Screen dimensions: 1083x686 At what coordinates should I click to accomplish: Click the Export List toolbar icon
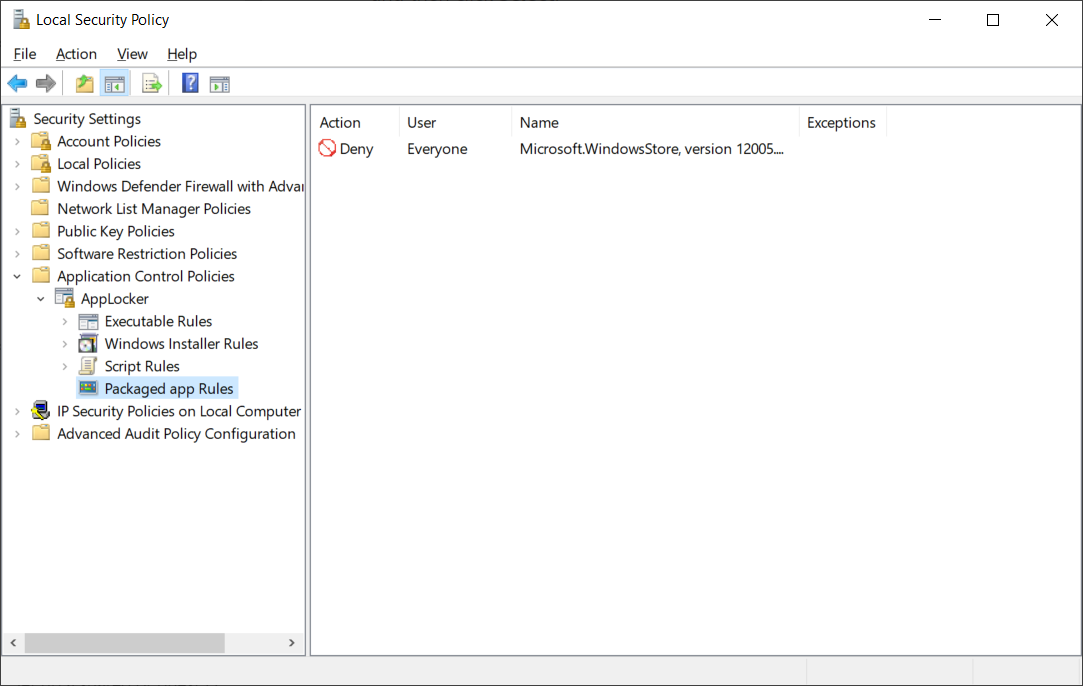click(152, 84)
